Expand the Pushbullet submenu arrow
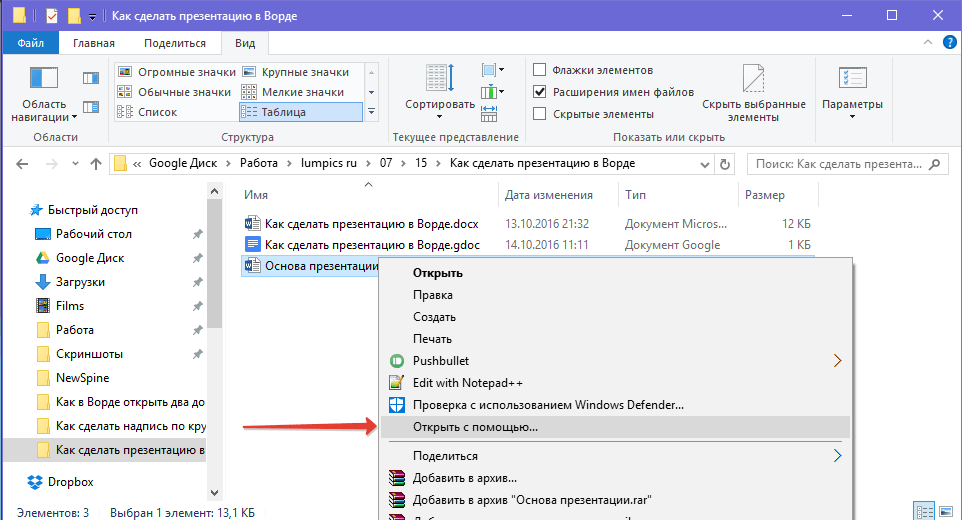The width and height of the screenshot is (962, 520). tap(837, 360)
